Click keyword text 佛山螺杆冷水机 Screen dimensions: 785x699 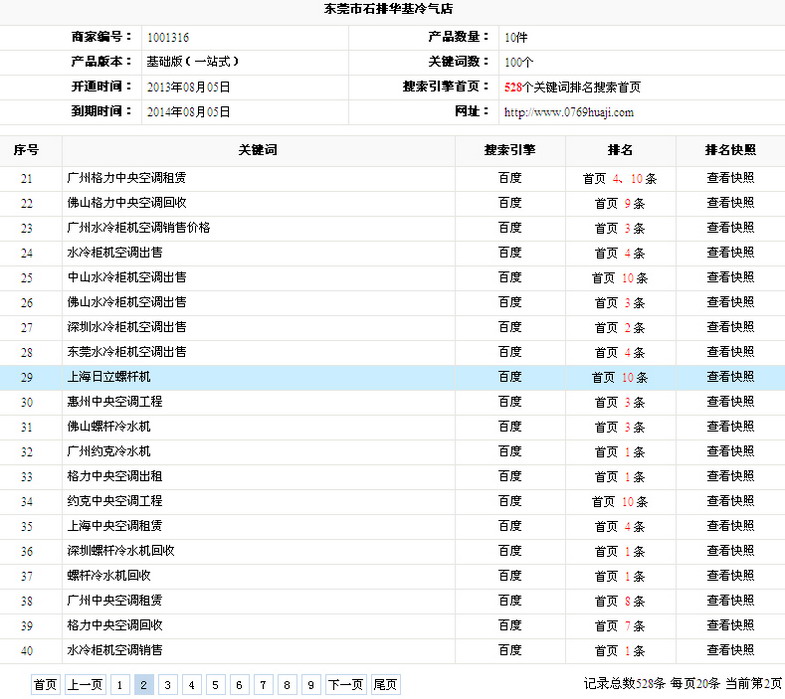click(x=109, y=427)
